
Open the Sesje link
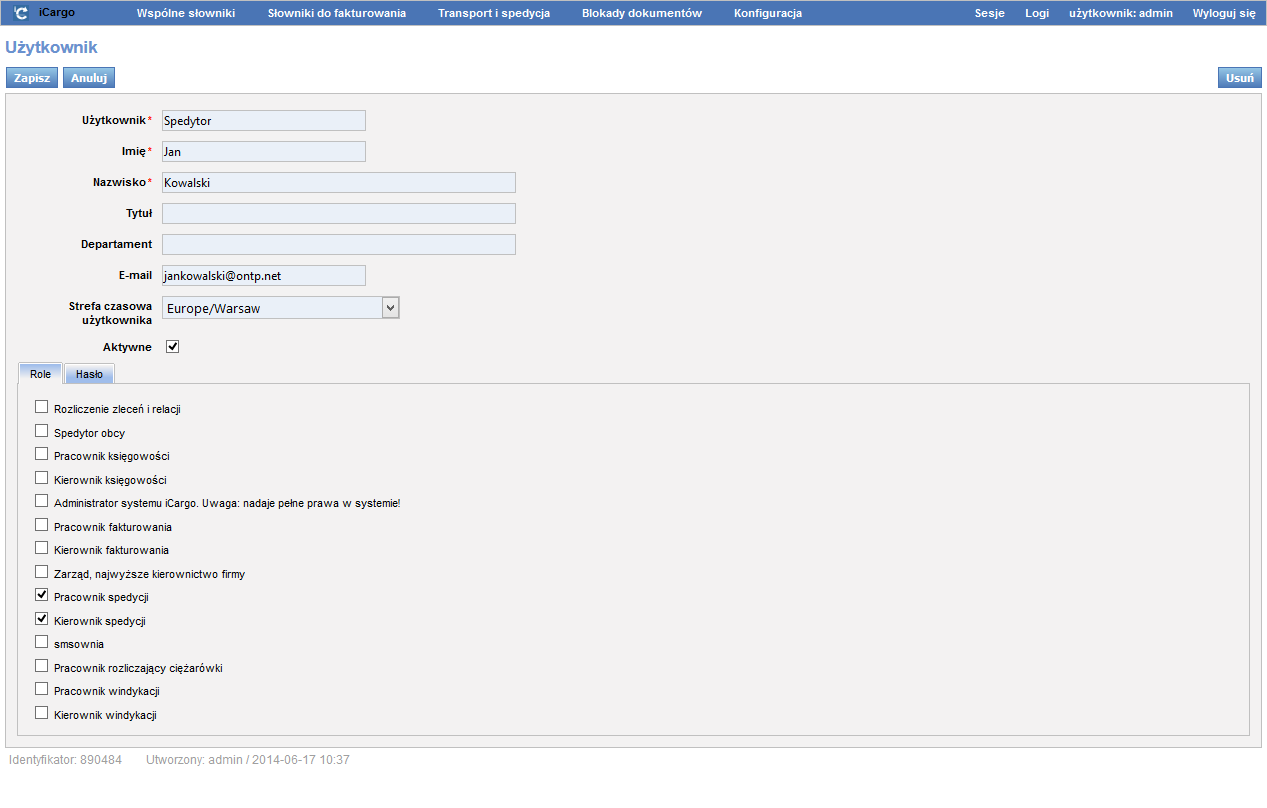pos(989,13)
